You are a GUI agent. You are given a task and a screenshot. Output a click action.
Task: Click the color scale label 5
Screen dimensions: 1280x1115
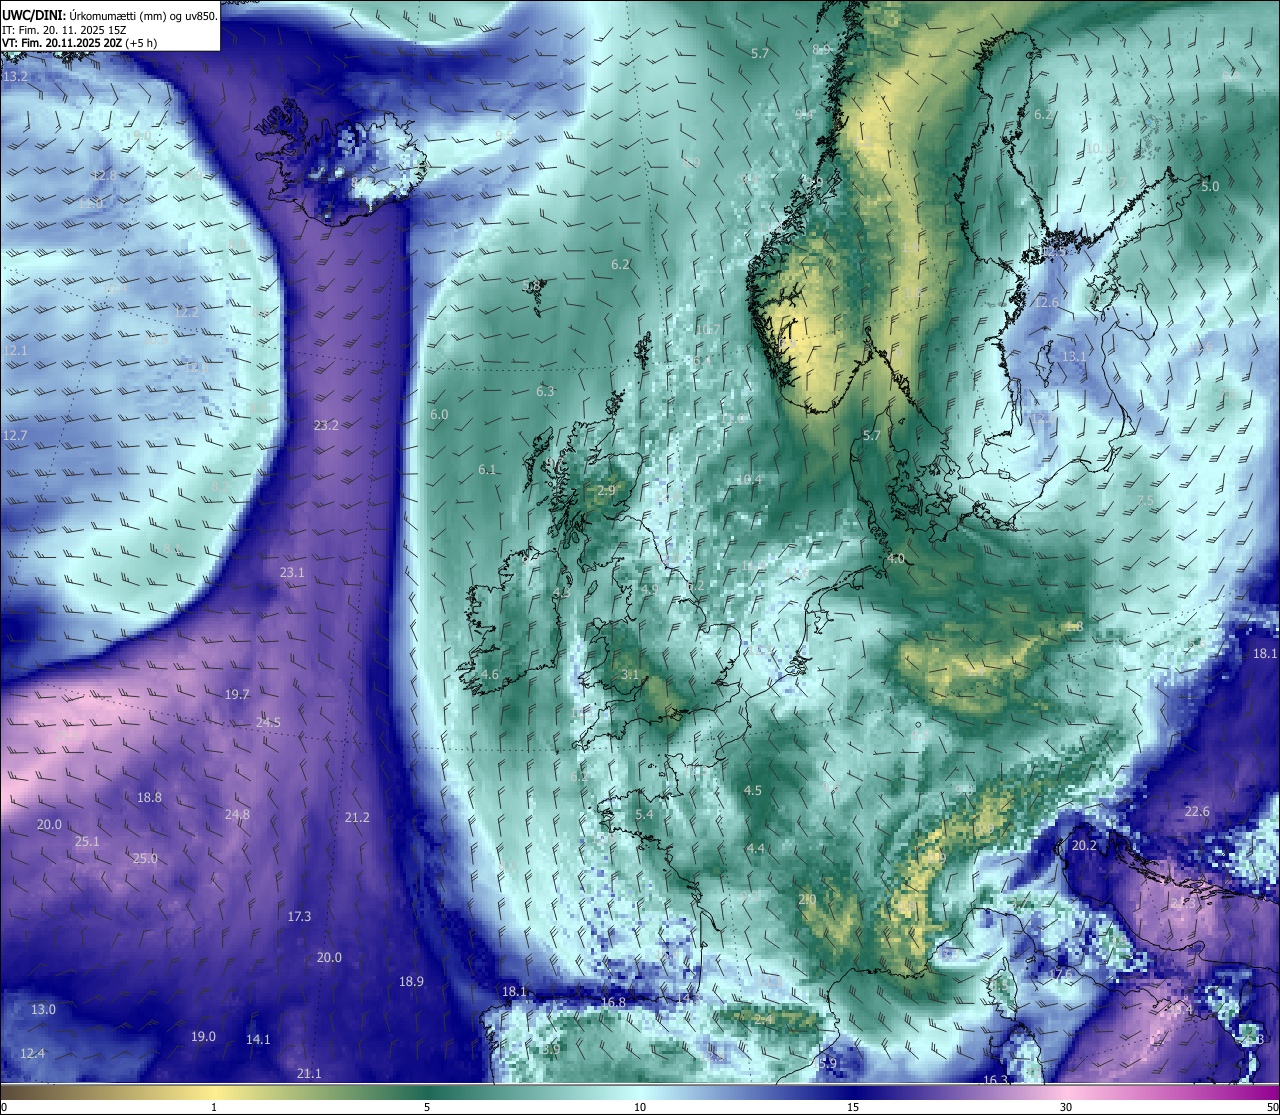(x=427, y=1107)
